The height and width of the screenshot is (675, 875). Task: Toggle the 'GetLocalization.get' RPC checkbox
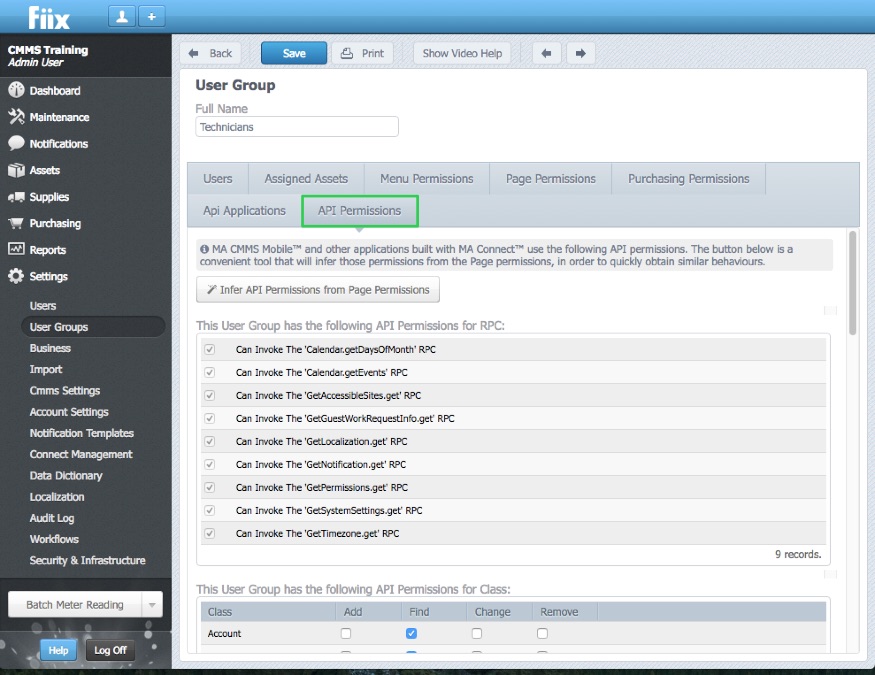pyautogui.click(x=210, y=441)
